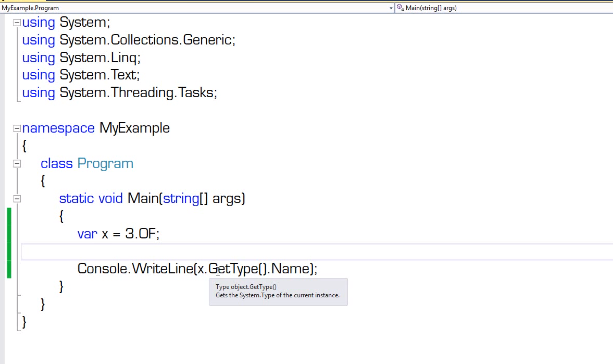Click the 'args' parameter name
Screen dimensions: 613x364
(226, 199)
